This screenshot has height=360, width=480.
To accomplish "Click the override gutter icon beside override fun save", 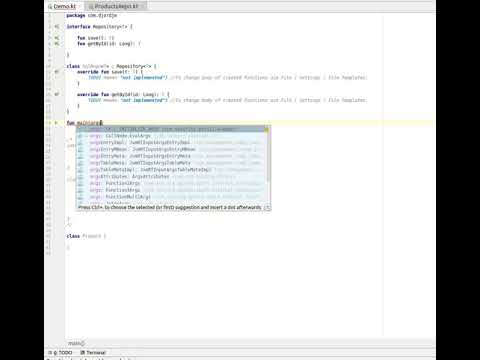I will click(57, 72).
